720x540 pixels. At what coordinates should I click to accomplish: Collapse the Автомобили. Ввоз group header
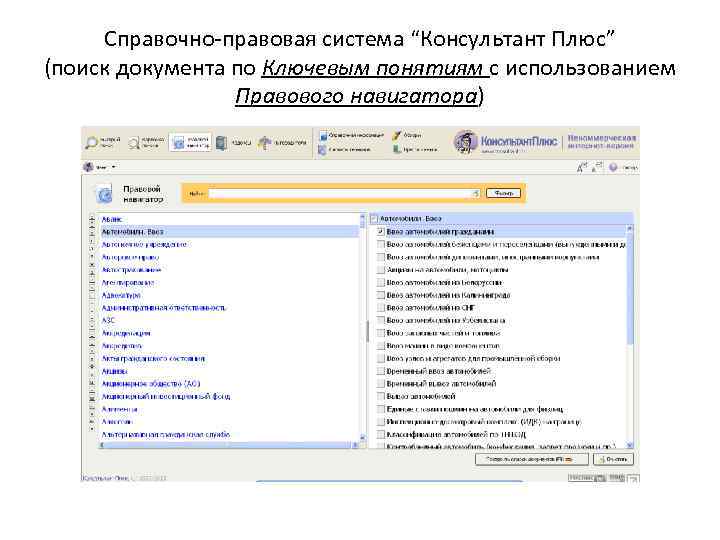coord(374,219)
